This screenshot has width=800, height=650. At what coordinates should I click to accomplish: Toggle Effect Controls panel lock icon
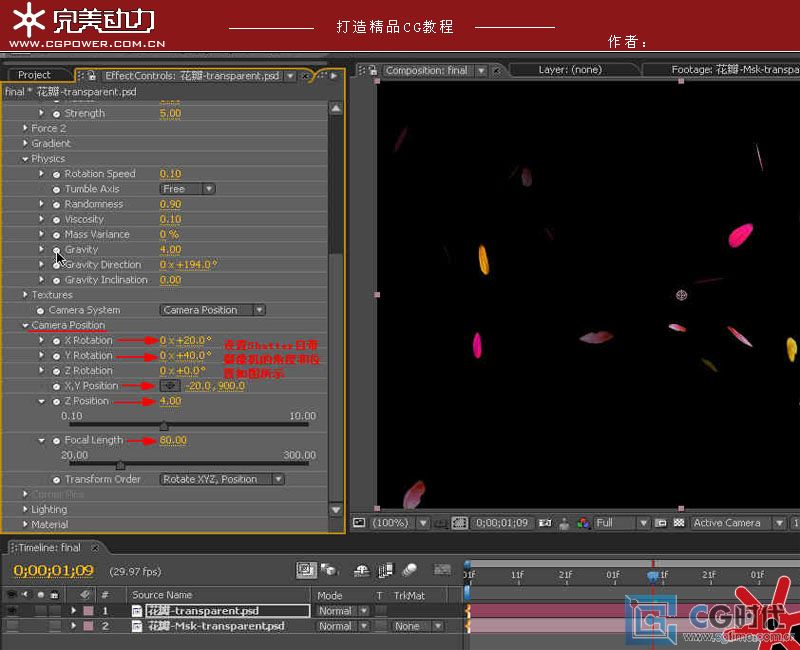tap(92, 76)
